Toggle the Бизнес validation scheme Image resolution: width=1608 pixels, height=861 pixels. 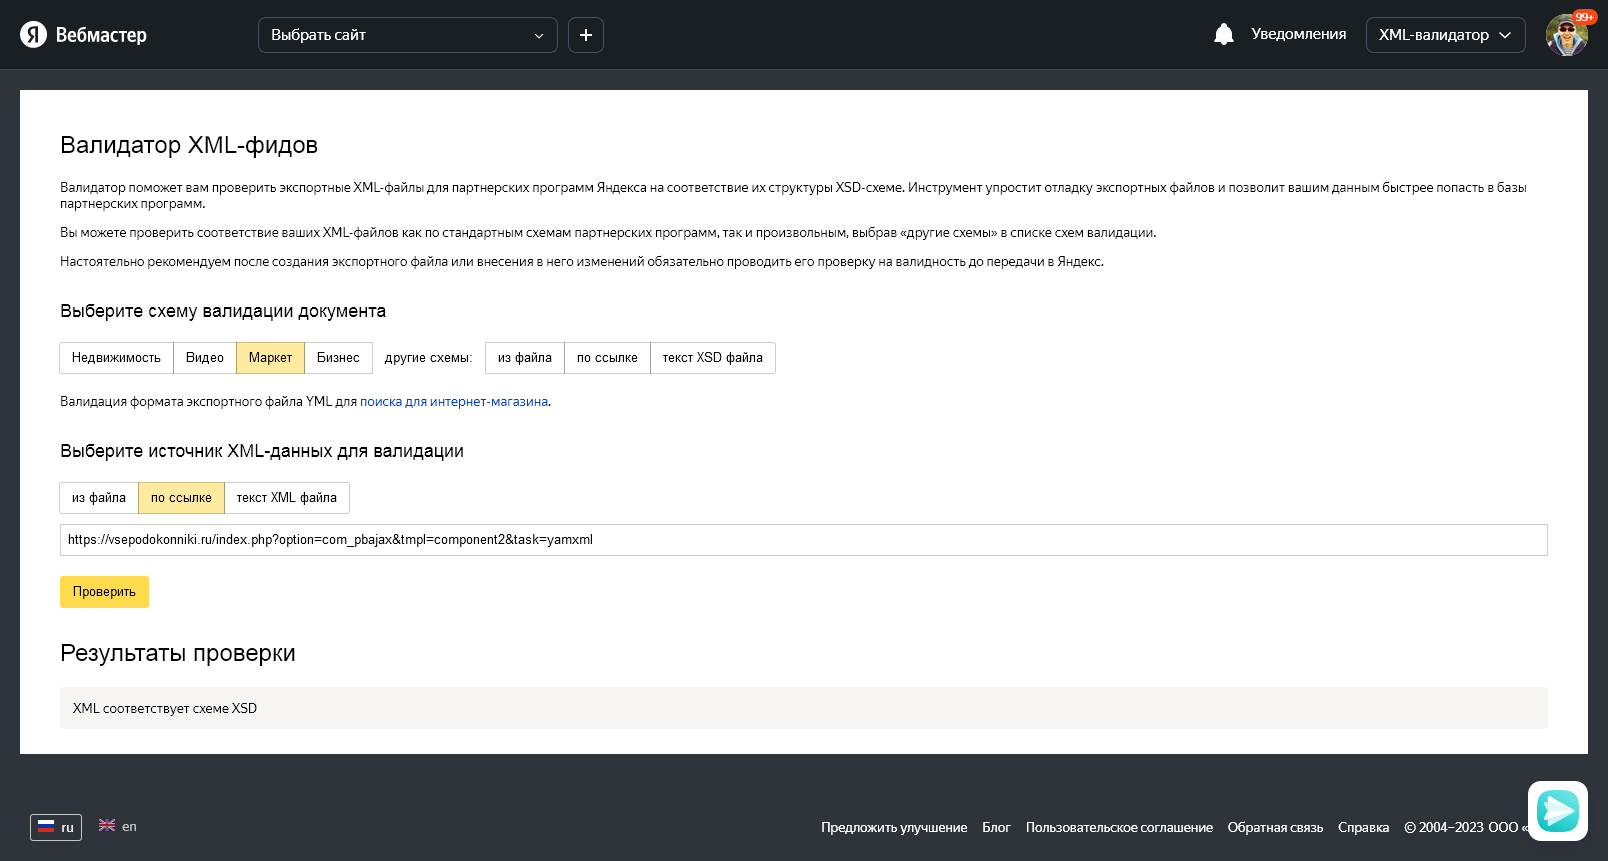pyautogui.click(x=338, y=358)
